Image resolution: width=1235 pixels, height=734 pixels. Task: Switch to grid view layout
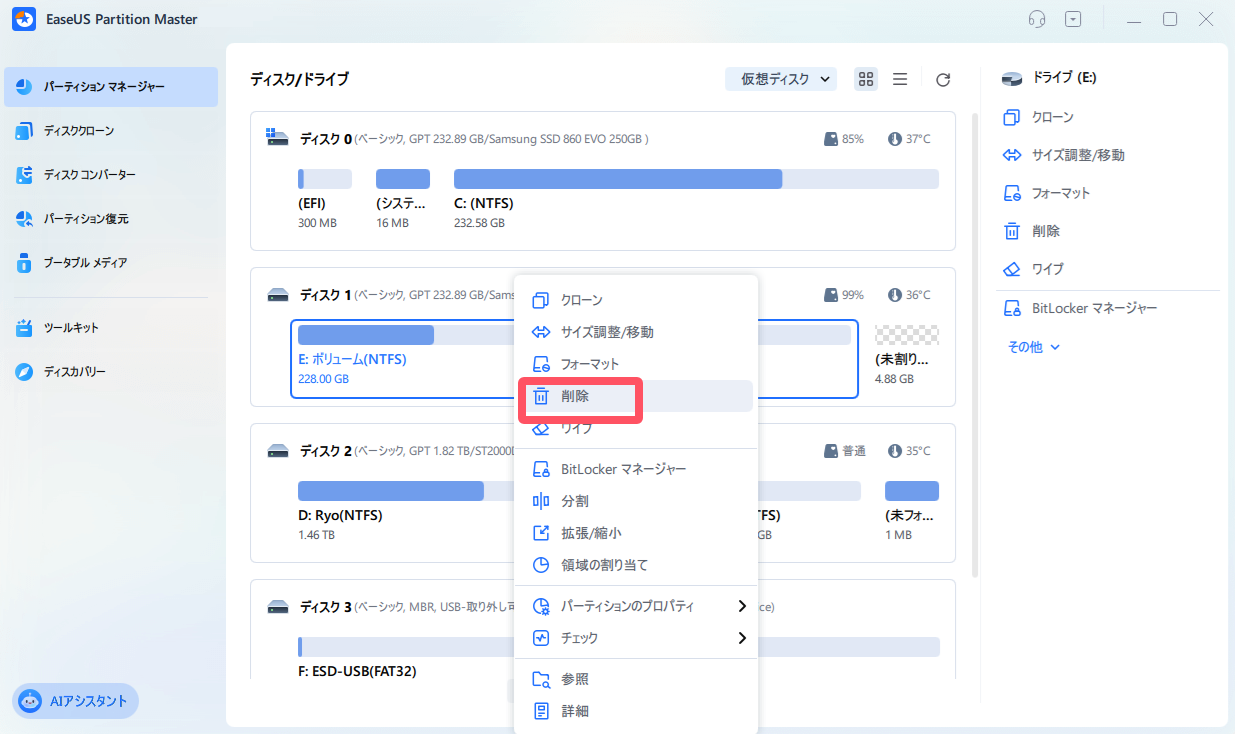click(x=866, y=79)
